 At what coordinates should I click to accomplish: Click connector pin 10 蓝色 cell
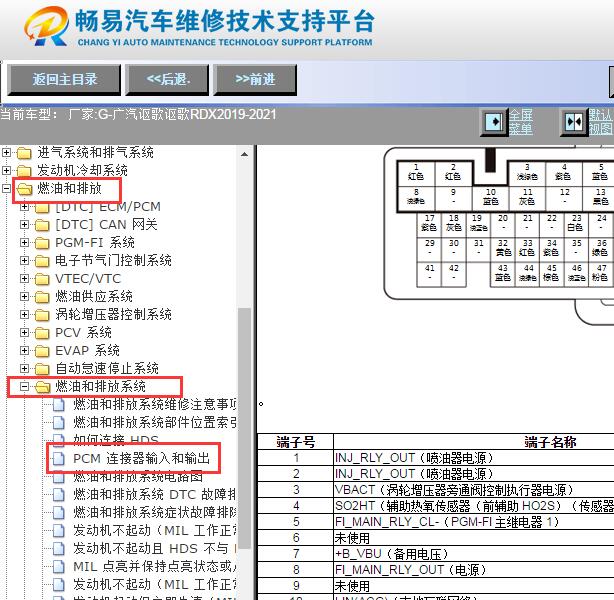tap(490, 197)
